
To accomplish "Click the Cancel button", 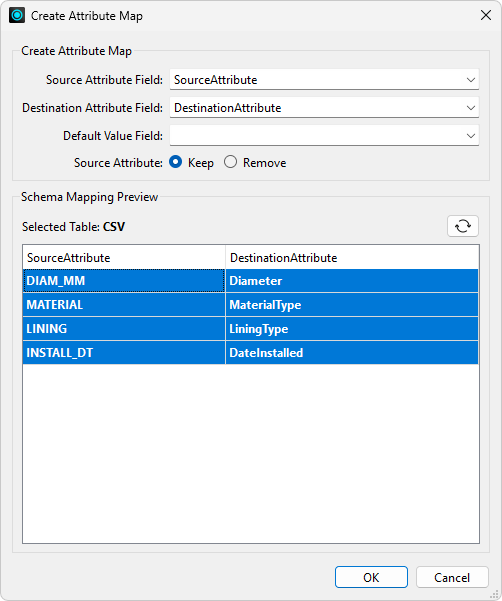I will click(x=452, y=577).
